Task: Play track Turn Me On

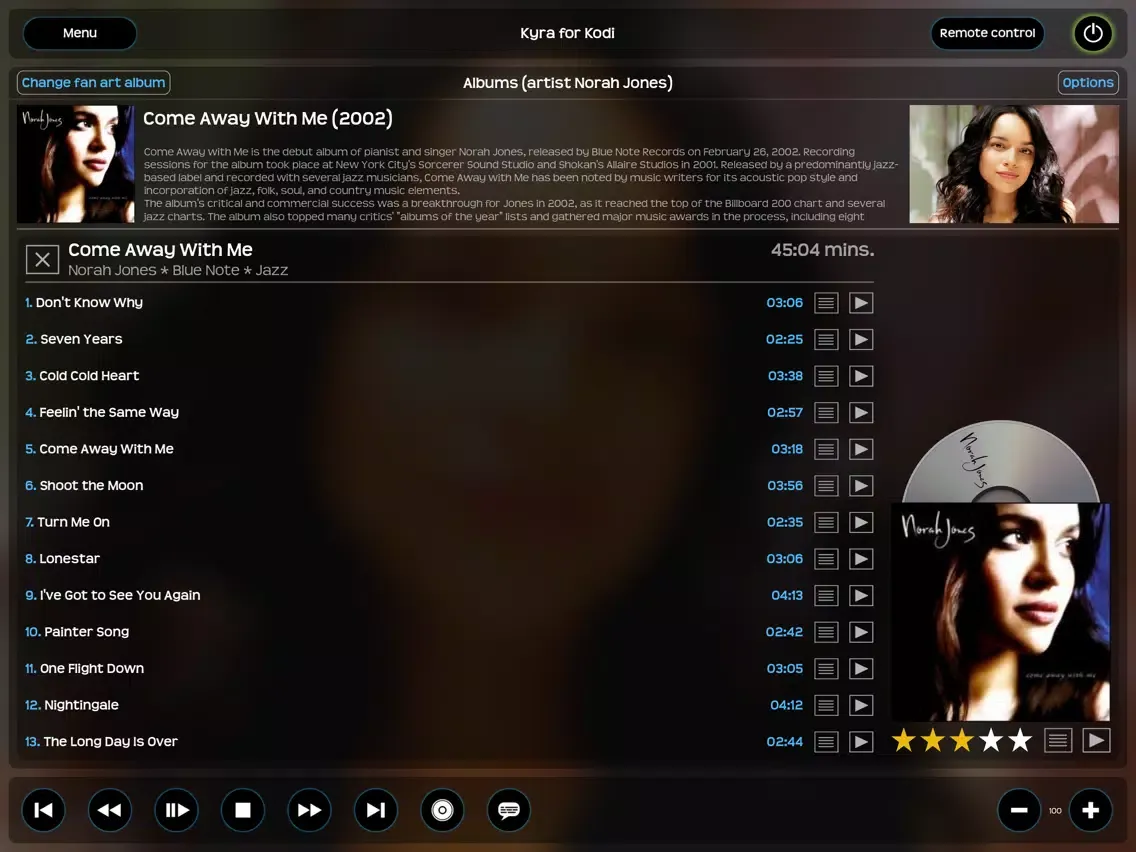Action: 861,522
